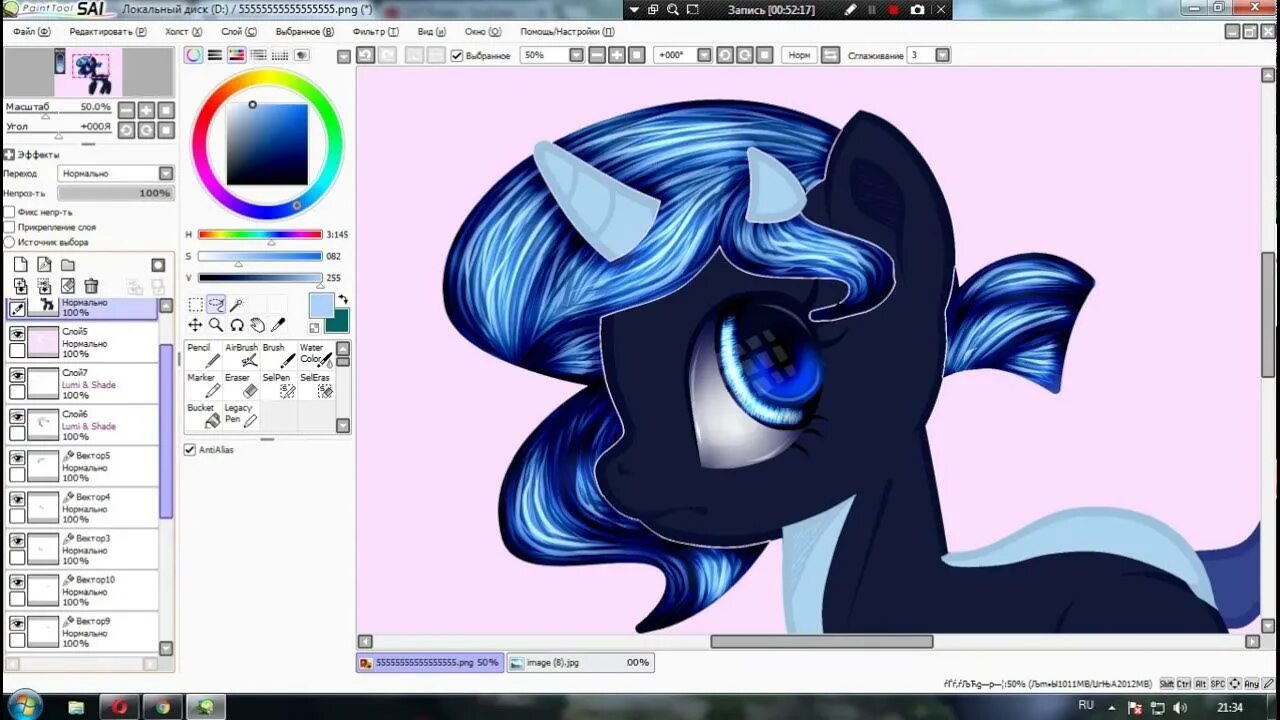The width and height of the screenshot is (1280, 720).
Task: Show the color wheel panel
Action: (x=194, y=55)
